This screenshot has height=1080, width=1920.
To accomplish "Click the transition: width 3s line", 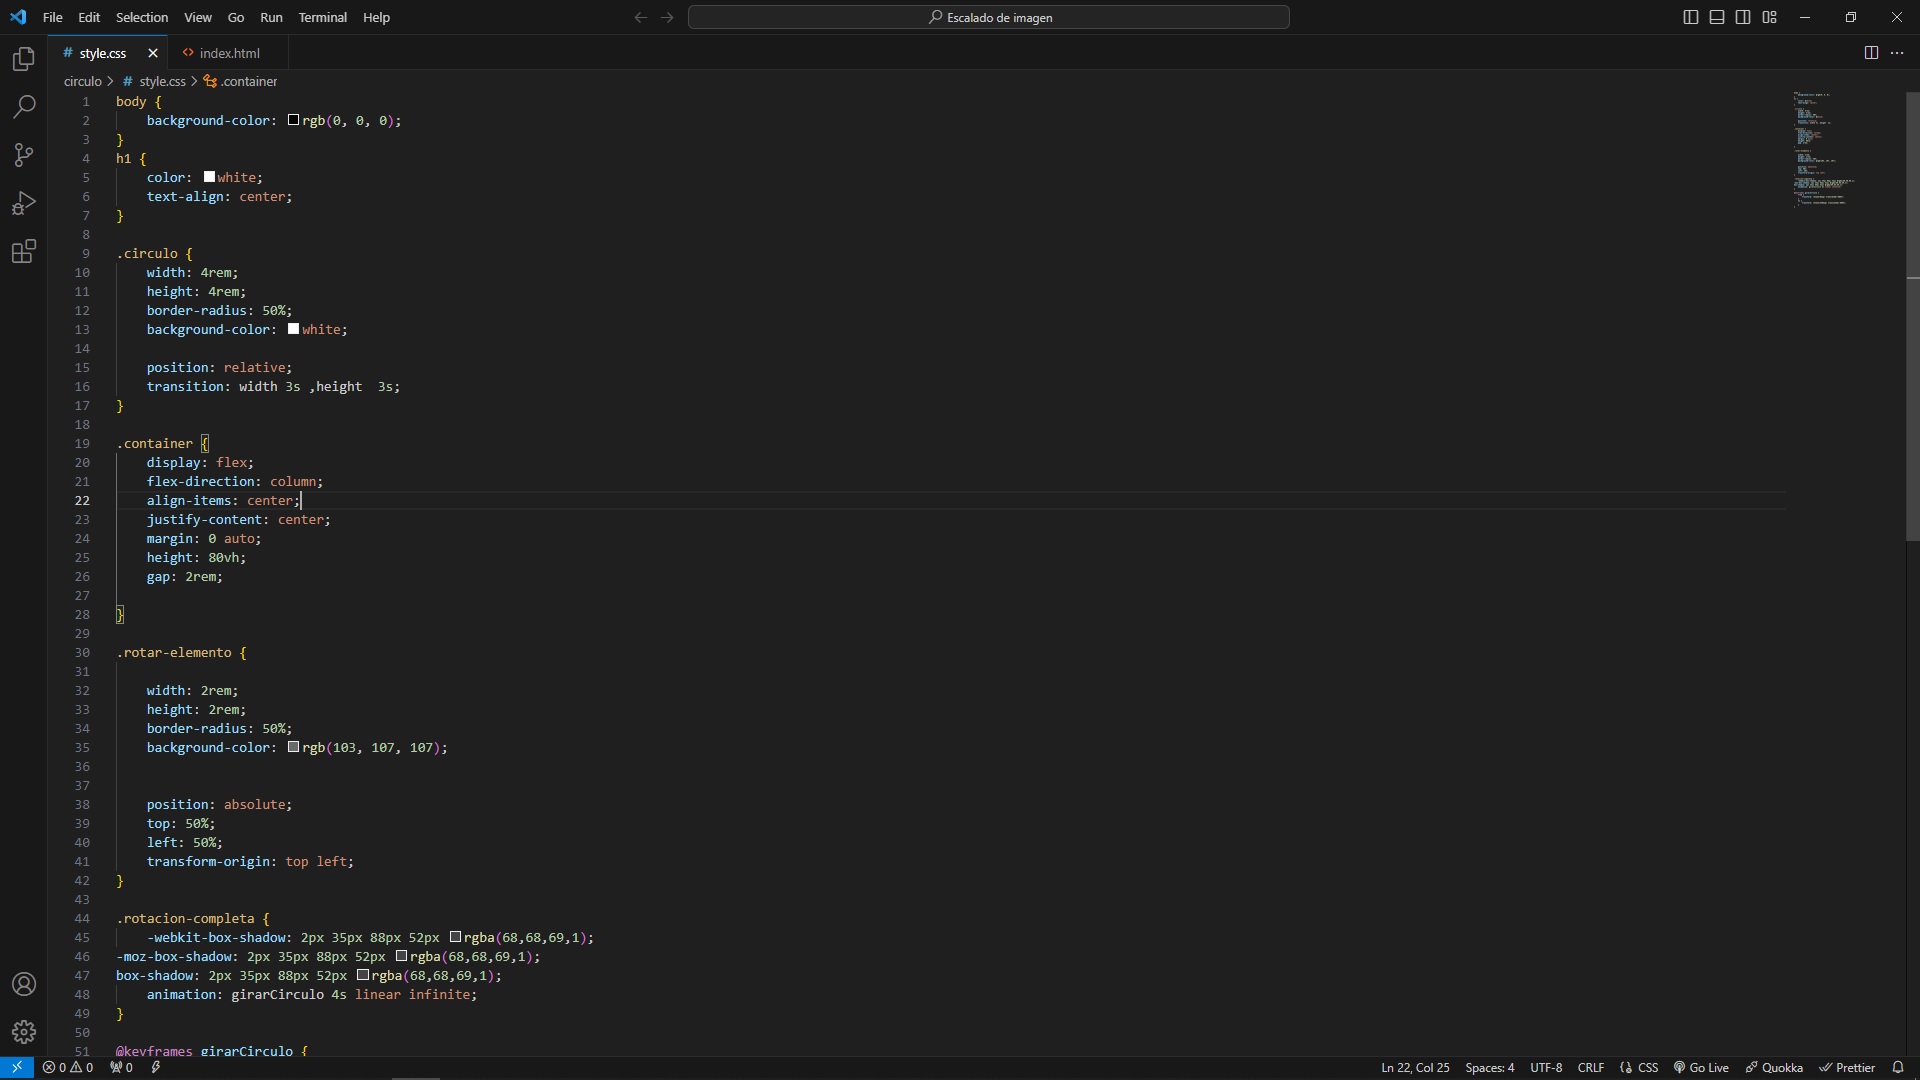I will (x=273, y=386).
